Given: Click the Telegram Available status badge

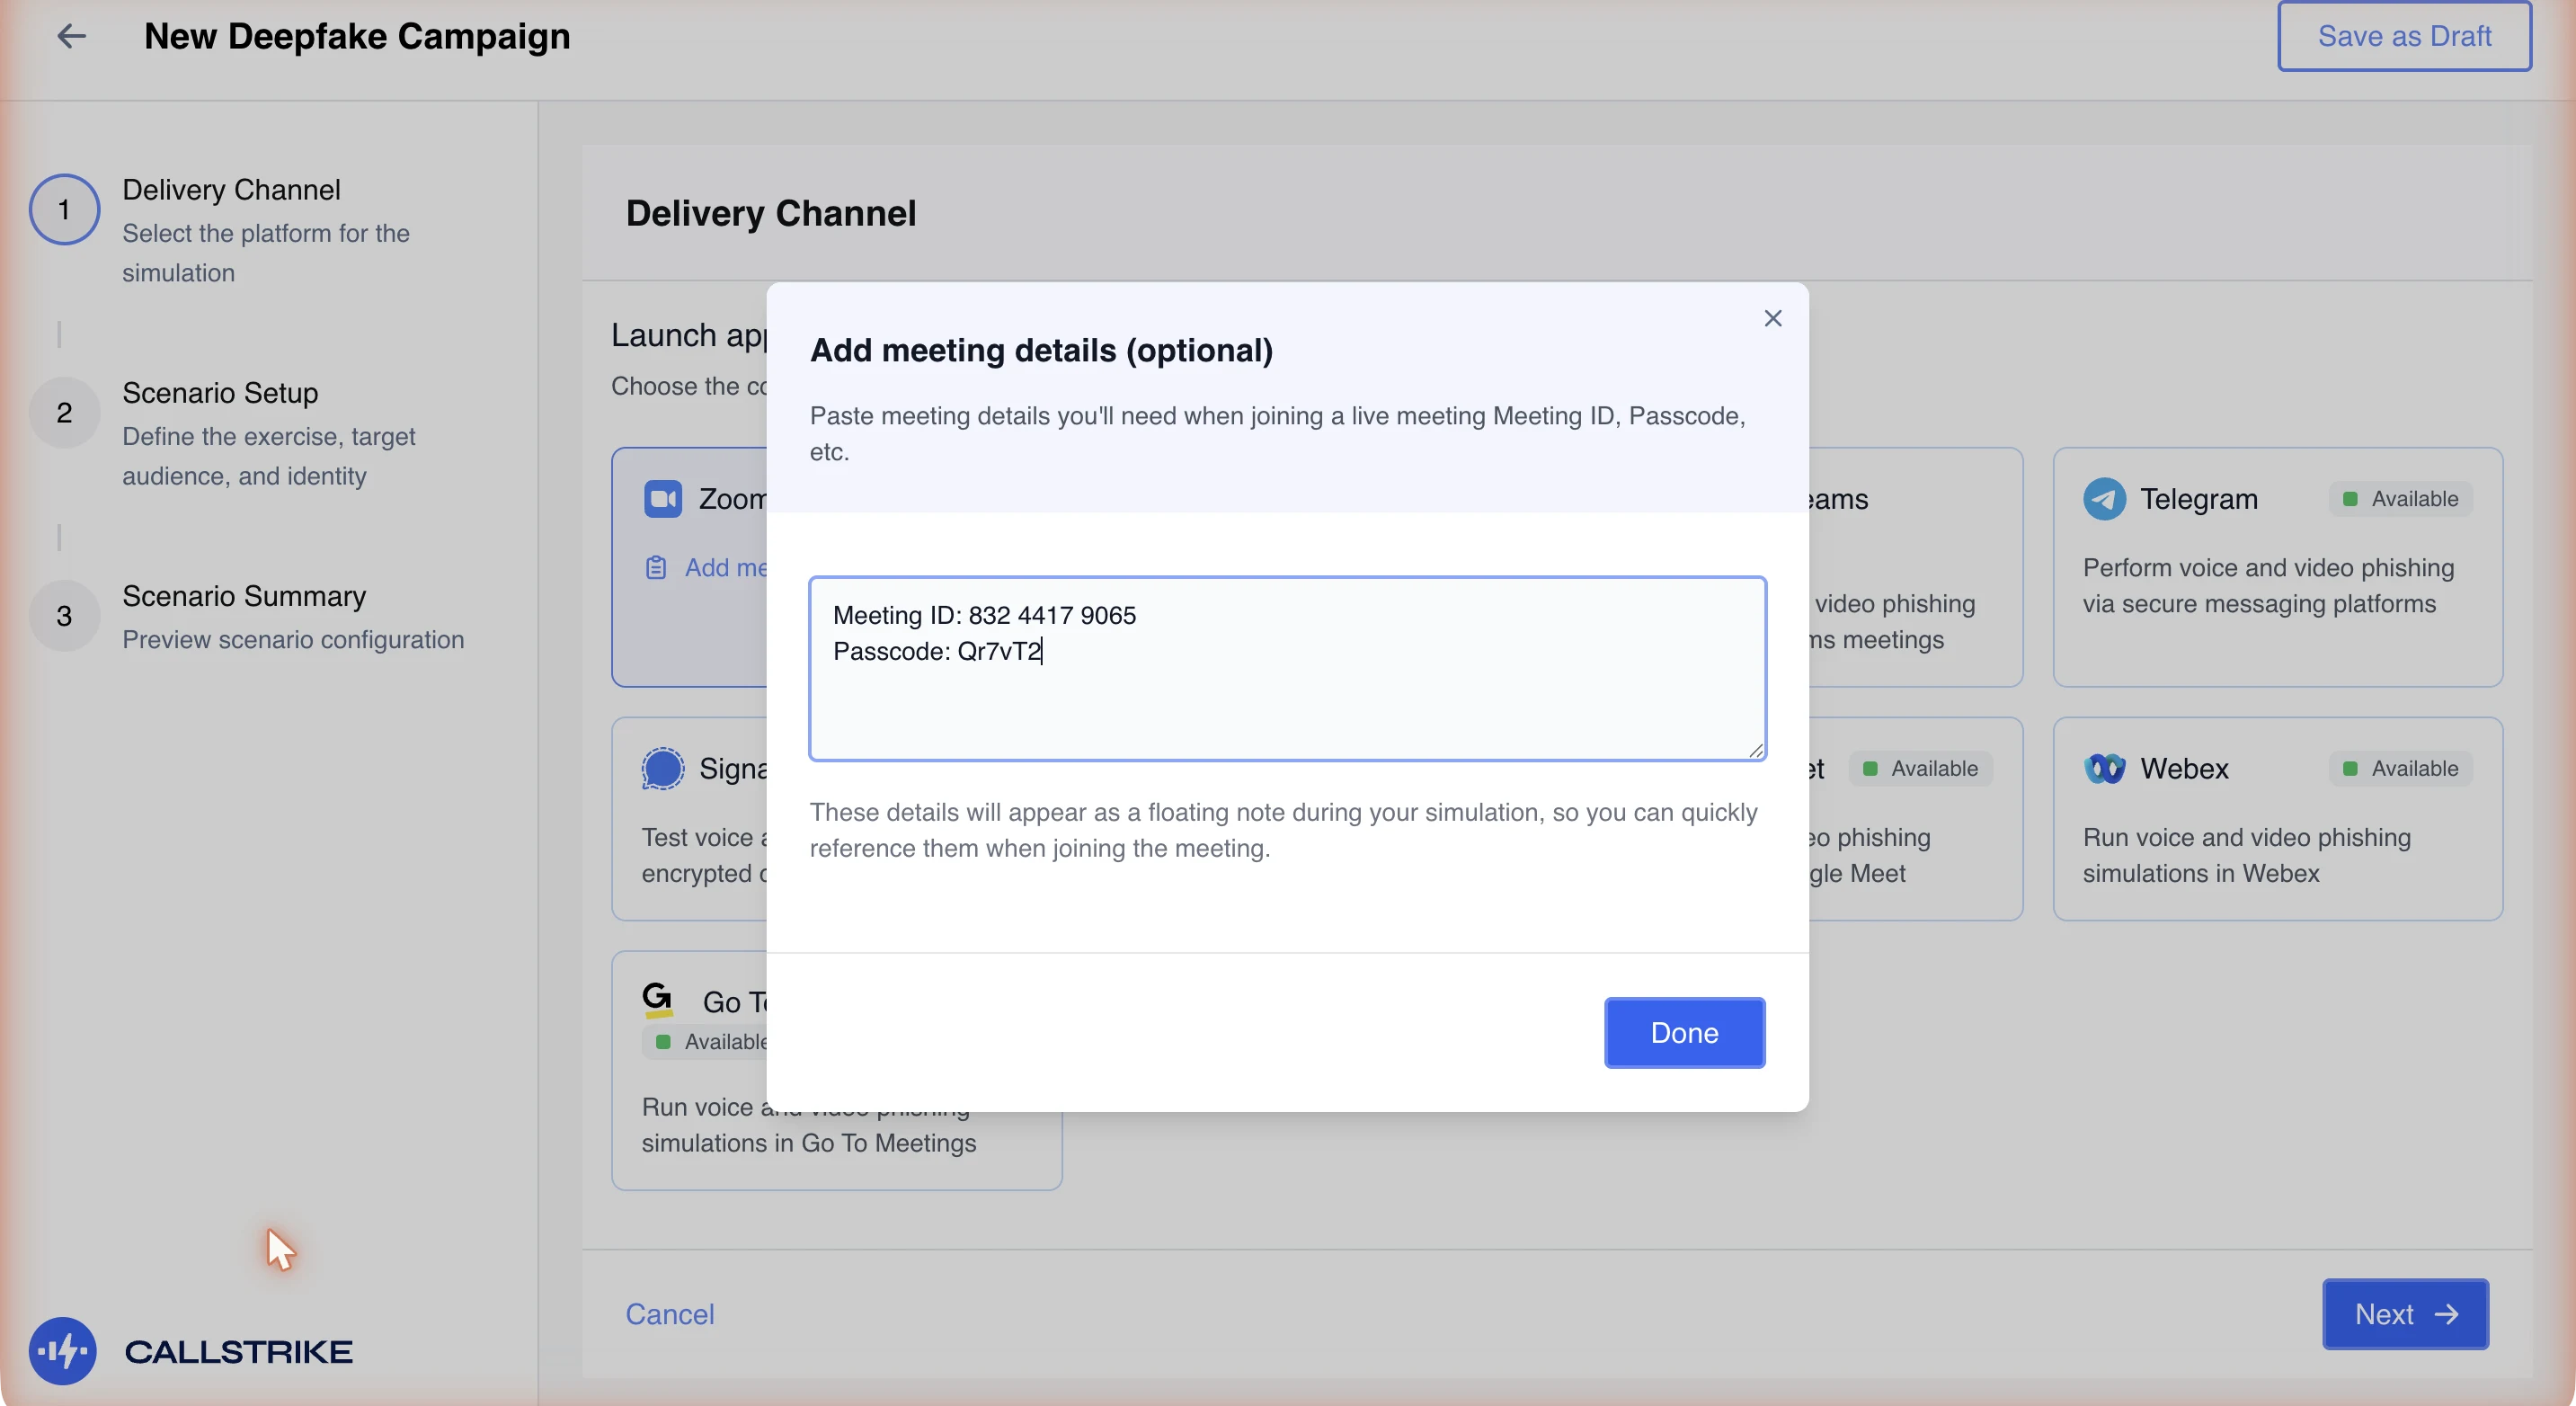Looking at the screenshot, I should tap(2401, 498).
